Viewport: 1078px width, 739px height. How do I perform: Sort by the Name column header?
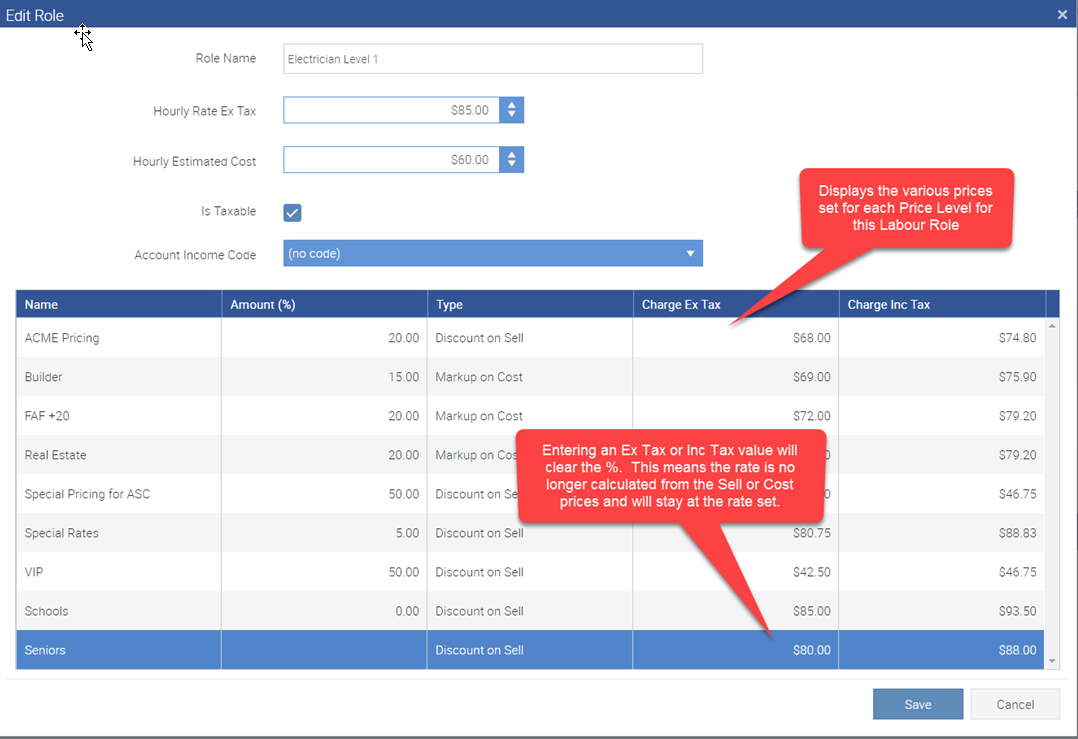pos(118,305)
